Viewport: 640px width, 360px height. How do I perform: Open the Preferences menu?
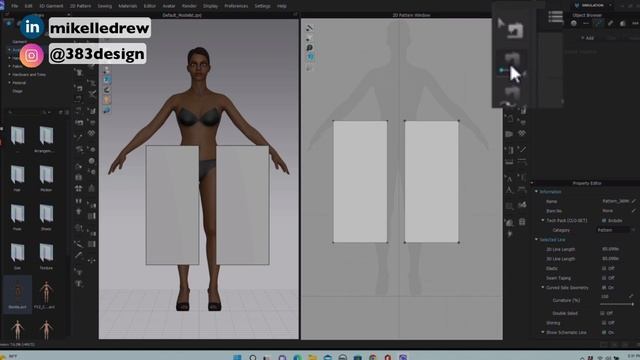pos(236,6)
